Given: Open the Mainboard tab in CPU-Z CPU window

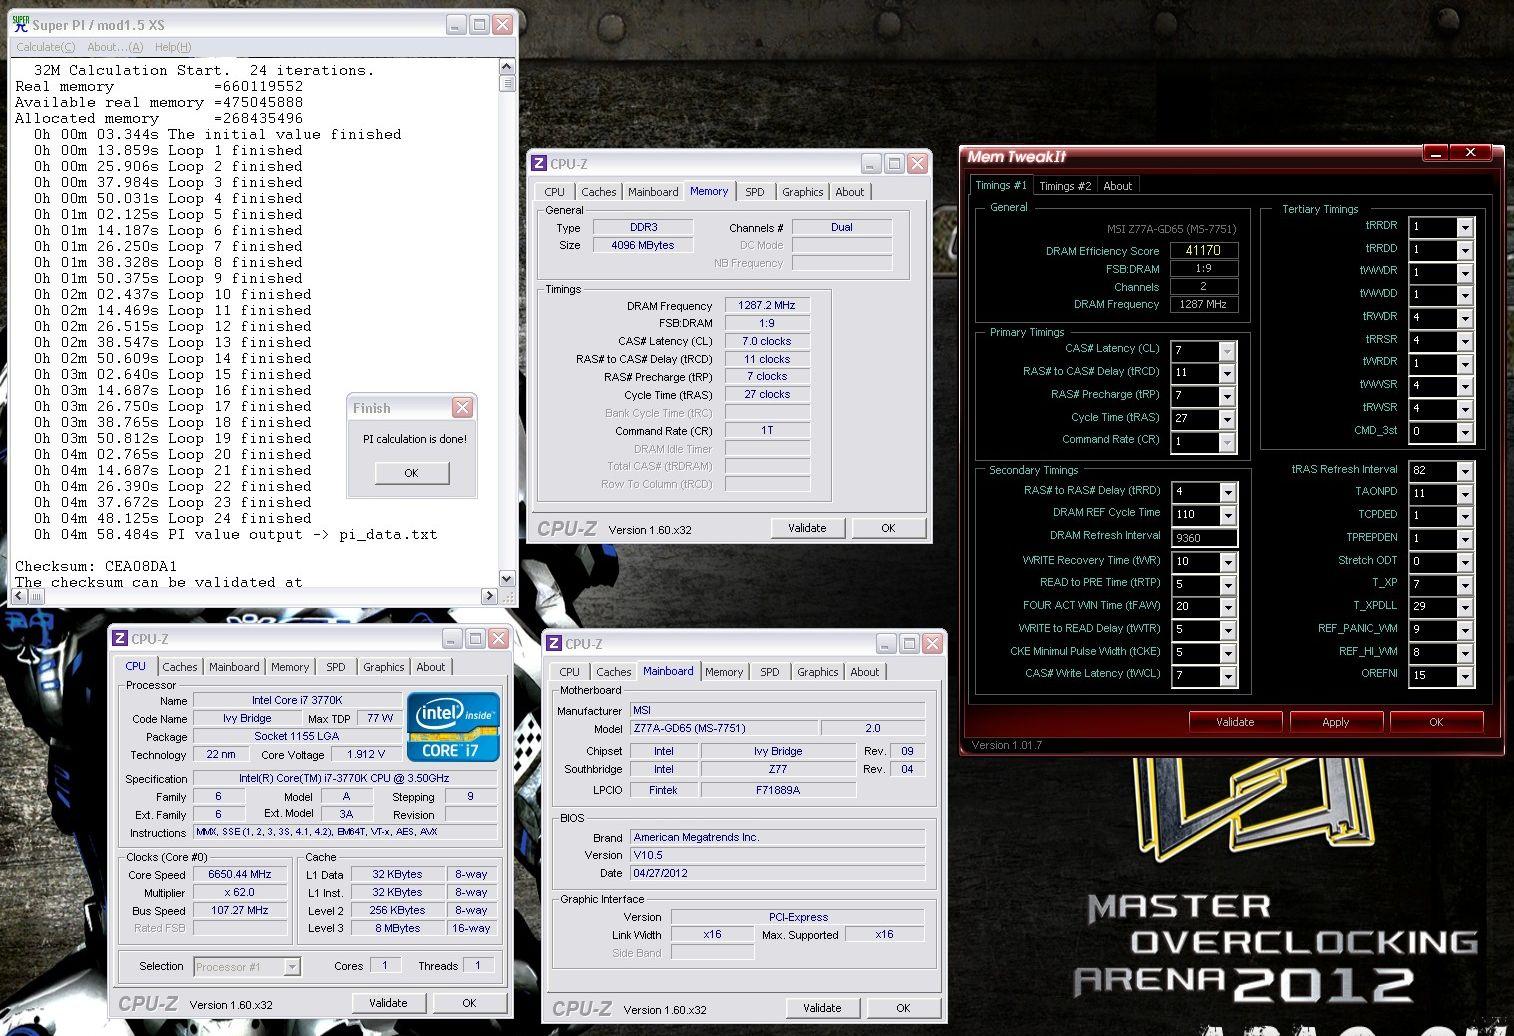Looking at the screenshot, I should [x=234, y=667].
